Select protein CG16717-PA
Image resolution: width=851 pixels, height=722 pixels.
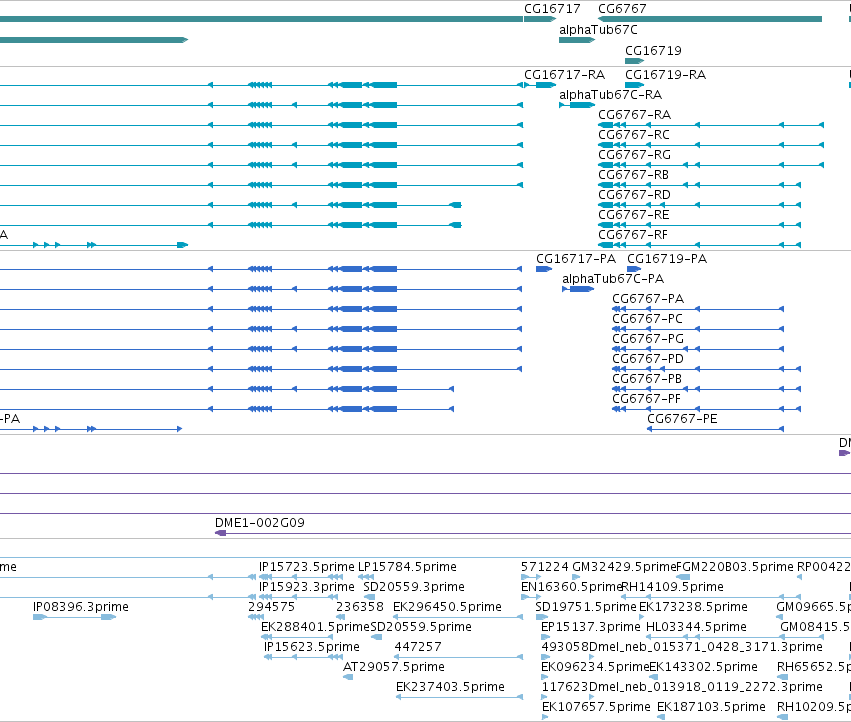coord(576,259)
